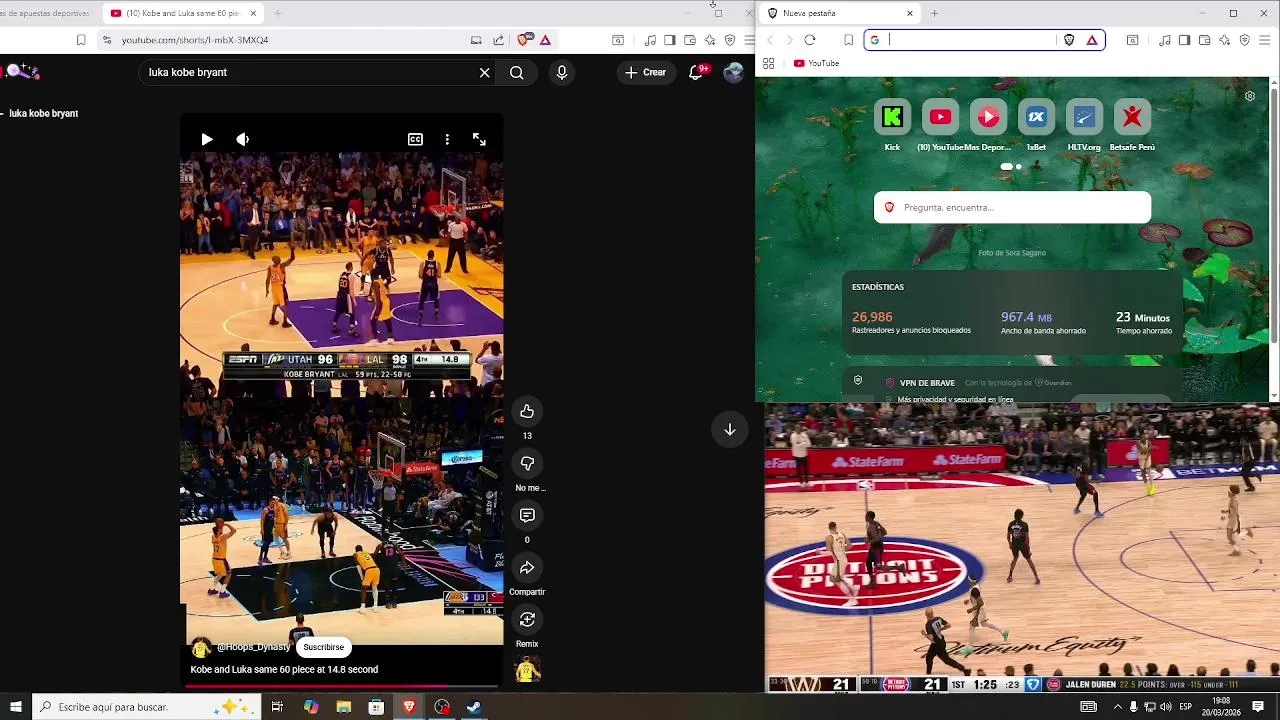Open the YouTube account avatar menu
This screenshot has width=1280, height=720.
click(x=734, y=72)
